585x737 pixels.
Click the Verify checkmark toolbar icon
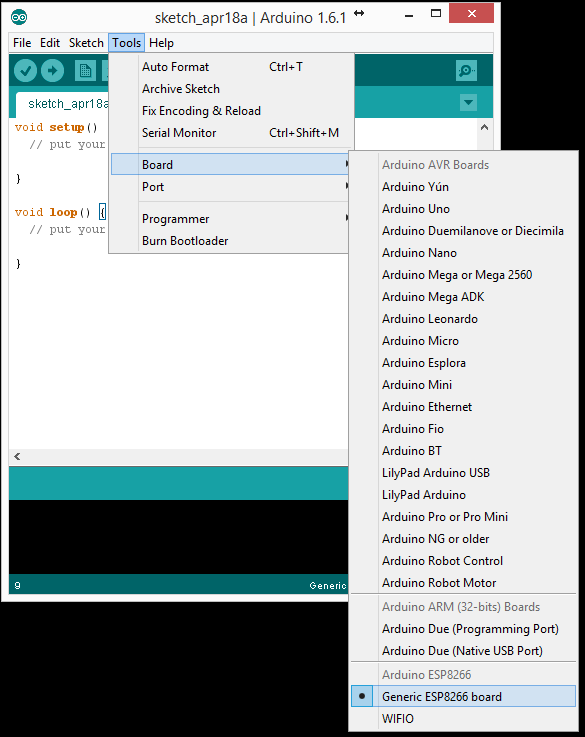pos(25,71)
